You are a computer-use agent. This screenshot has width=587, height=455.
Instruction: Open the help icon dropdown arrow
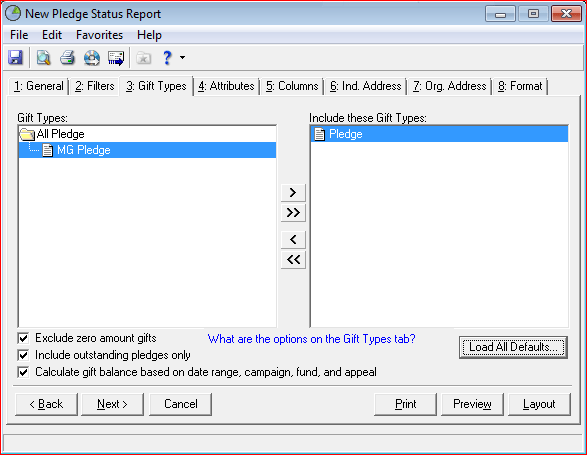182,58
